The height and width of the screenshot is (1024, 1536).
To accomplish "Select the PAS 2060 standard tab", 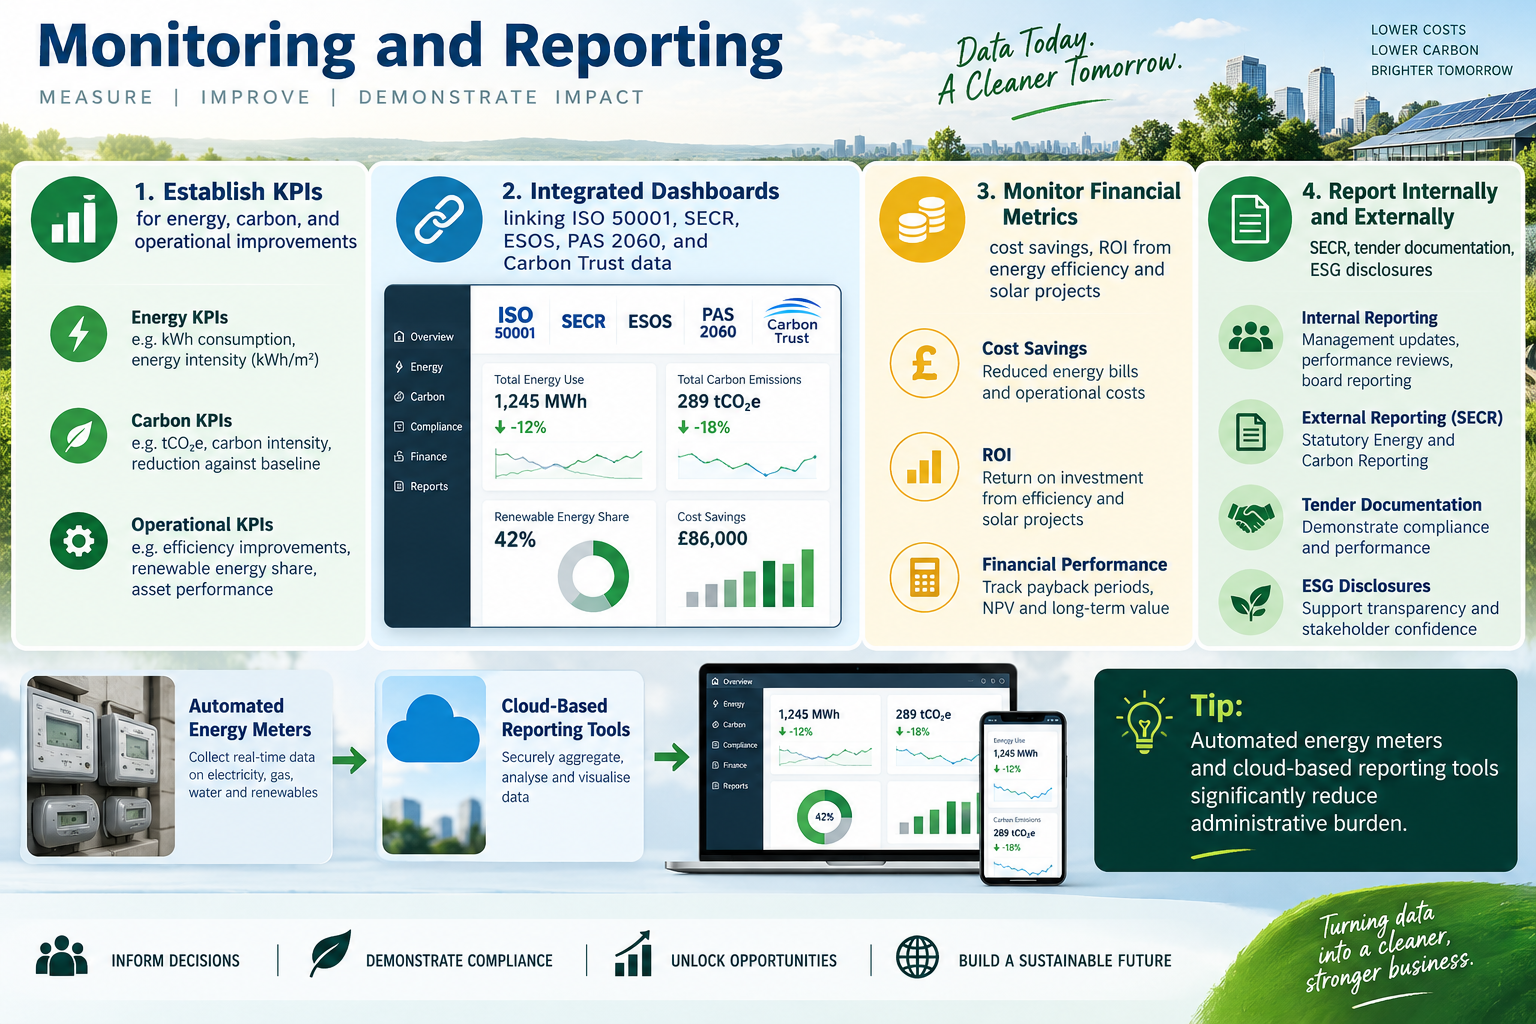I will pyautogui.click(x=718, y=322).
